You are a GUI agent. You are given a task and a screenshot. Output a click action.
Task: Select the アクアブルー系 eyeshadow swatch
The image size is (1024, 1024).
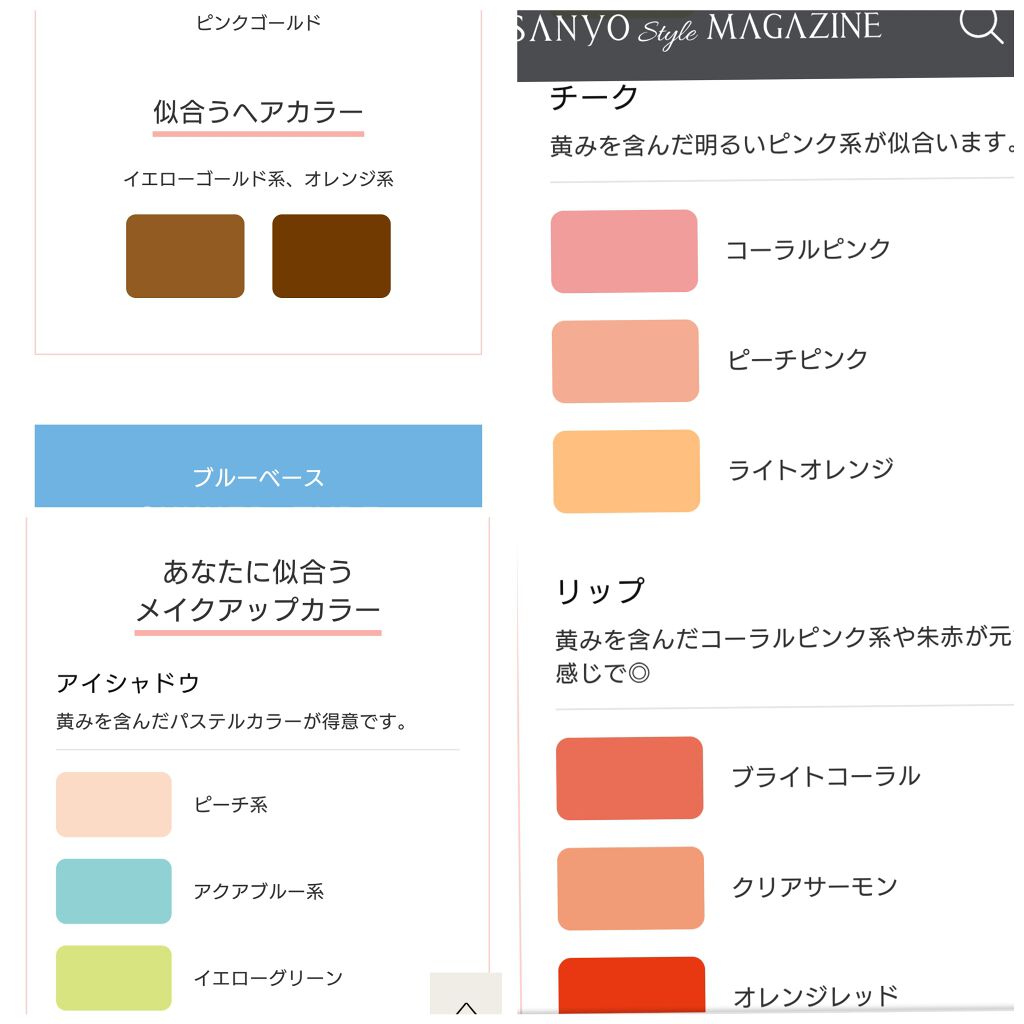(113, 891)
